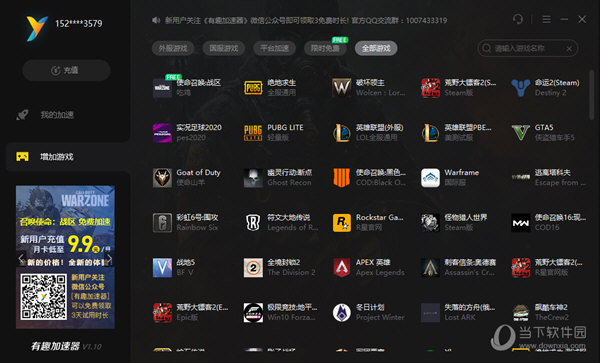The image size is (600, 363).
Task: Choose the Warframe game icon
Action: 430,178
